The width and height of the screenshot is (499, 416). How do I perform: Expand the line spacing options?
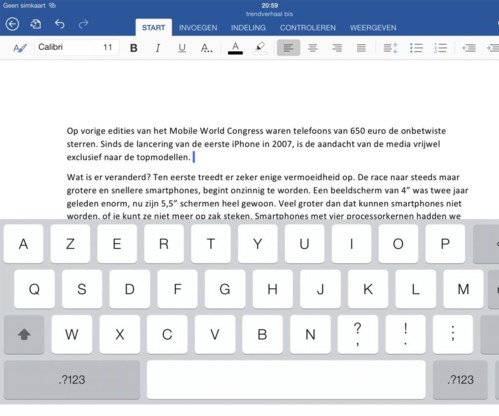click(x=390, y=48)
